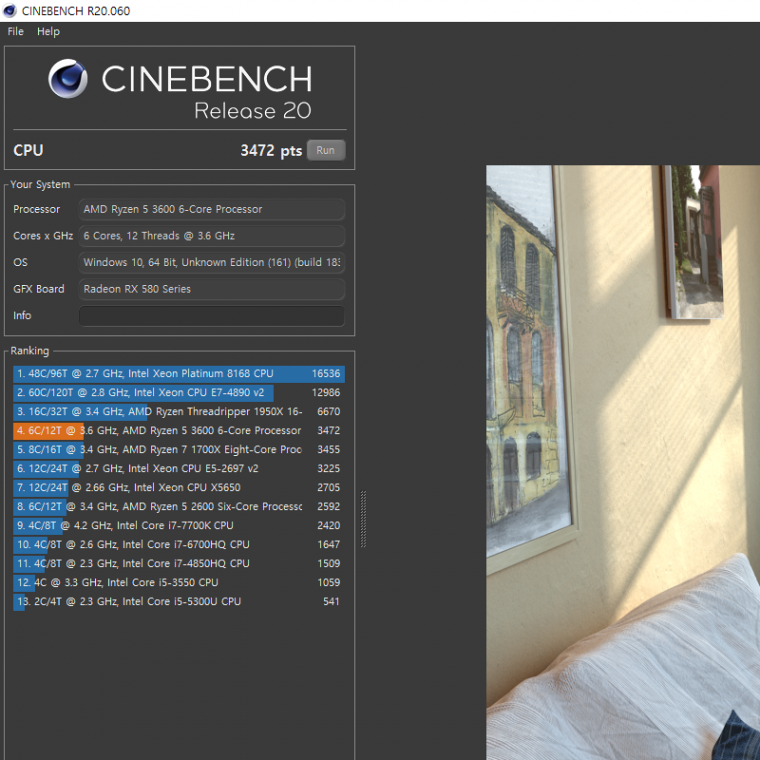The image size is (760, 760).
Task: Click the GFX Board field Radeon RX 580
Action: point(212,289)
